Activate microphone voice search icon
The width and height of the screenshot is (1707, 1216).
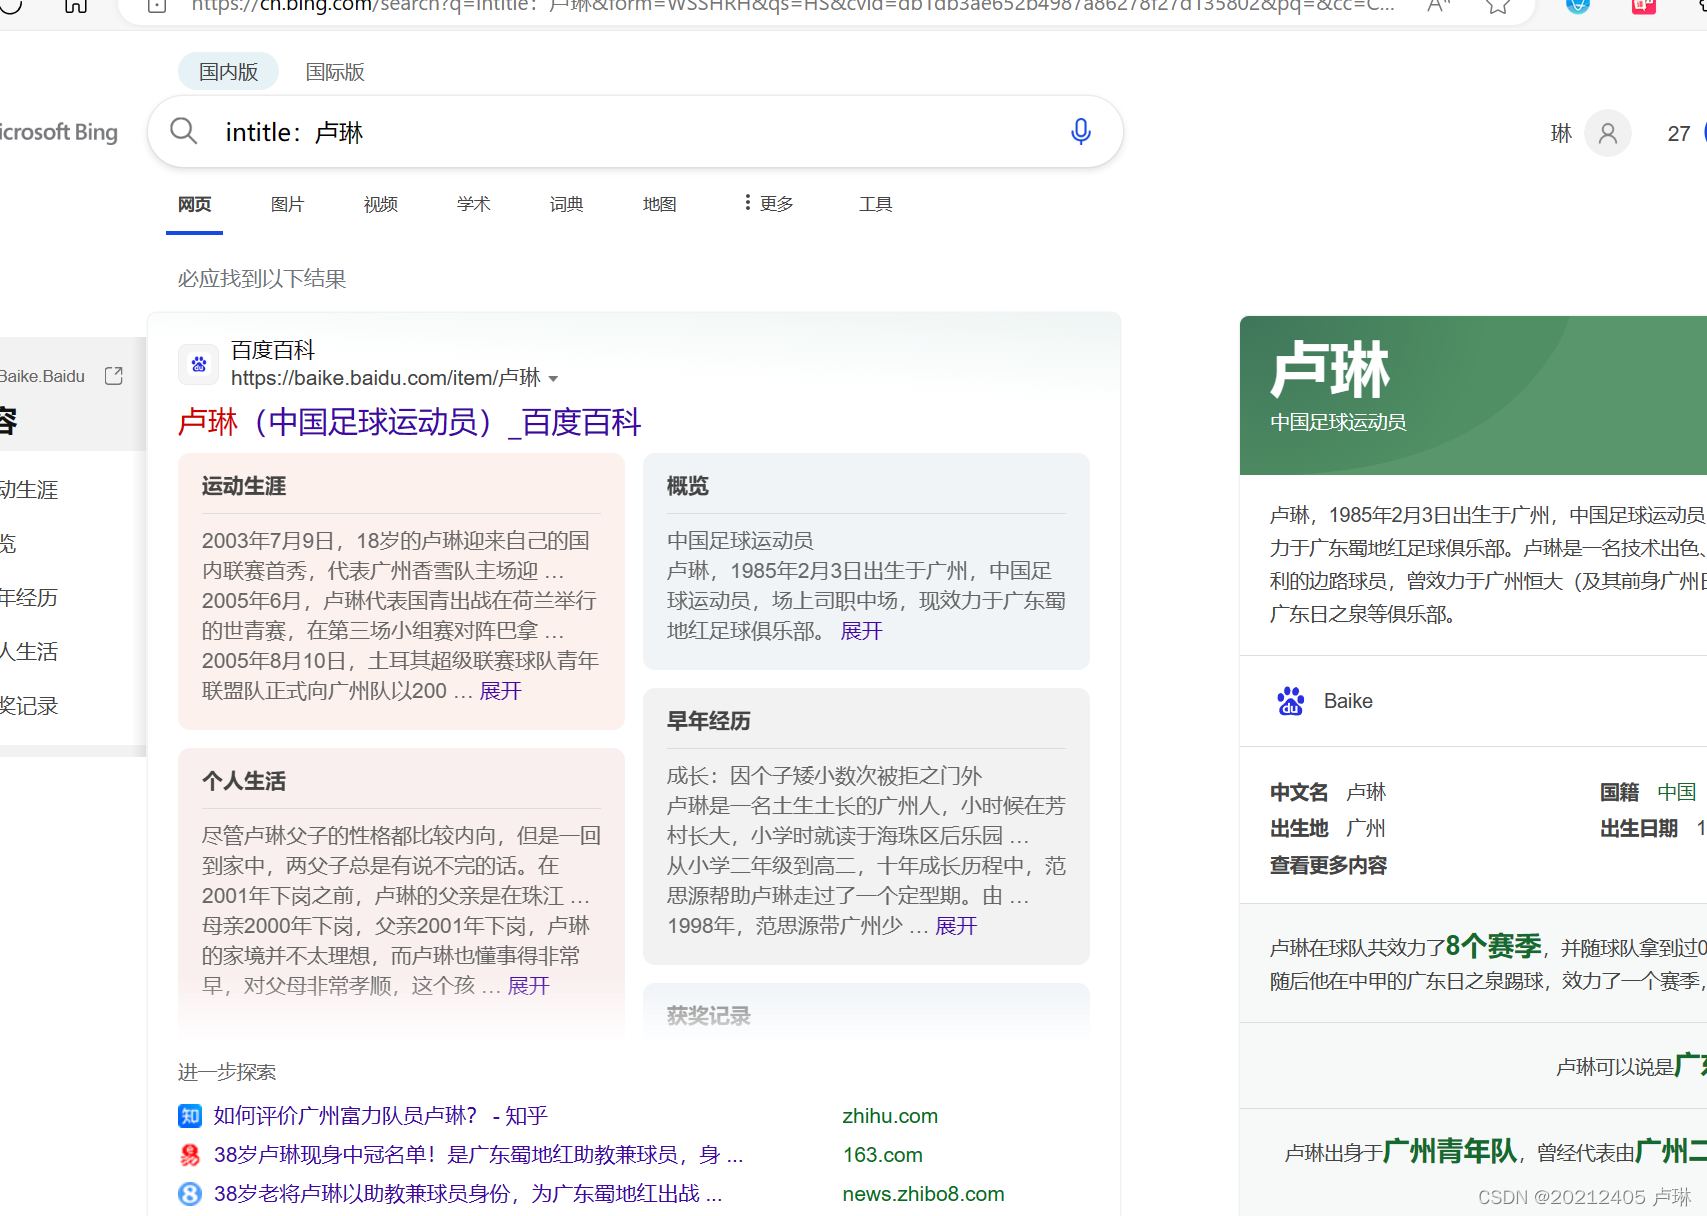tap(1080, 131)
